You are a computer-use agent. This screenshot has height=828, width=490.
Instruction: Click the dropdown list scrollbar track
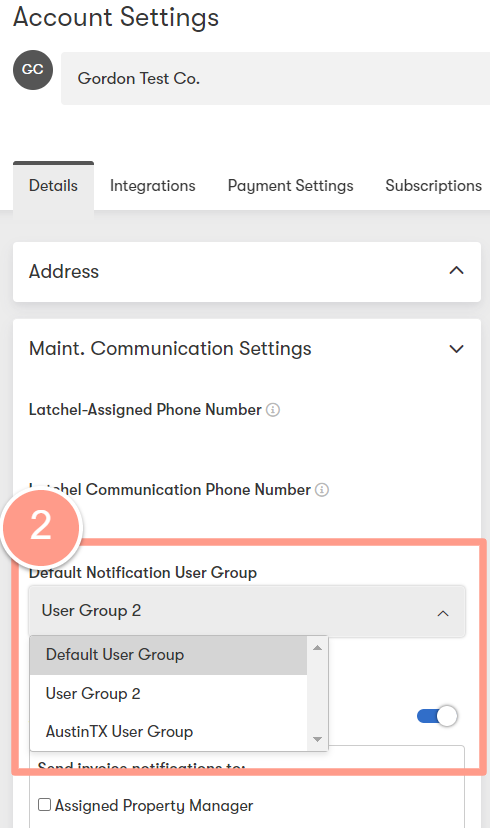tap(317, 693)
